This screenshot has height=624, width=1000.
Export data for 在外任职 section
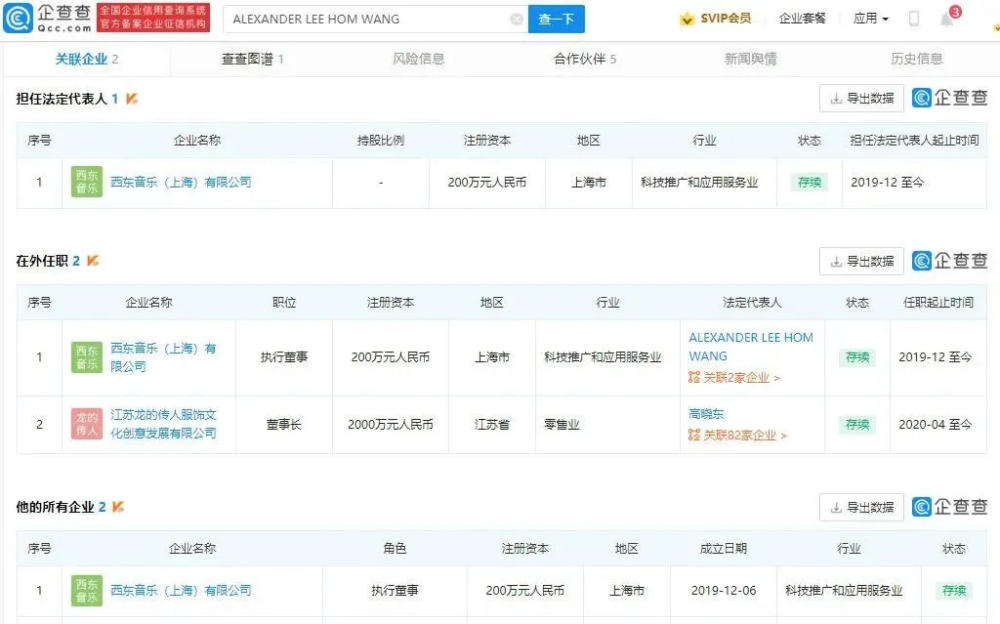click(862, 261)
